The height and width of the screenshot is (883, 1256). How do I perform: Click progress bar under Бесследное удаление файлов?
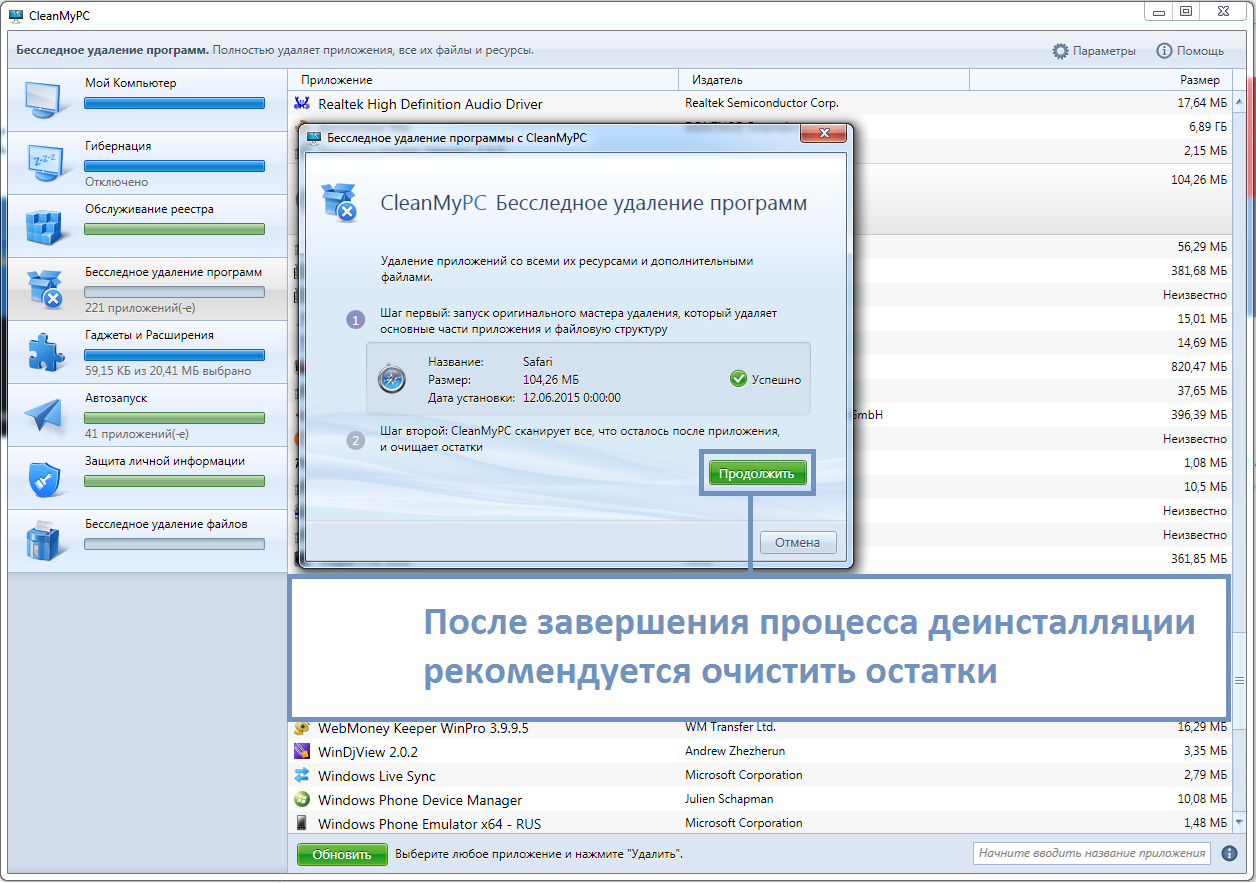point(174,544)
